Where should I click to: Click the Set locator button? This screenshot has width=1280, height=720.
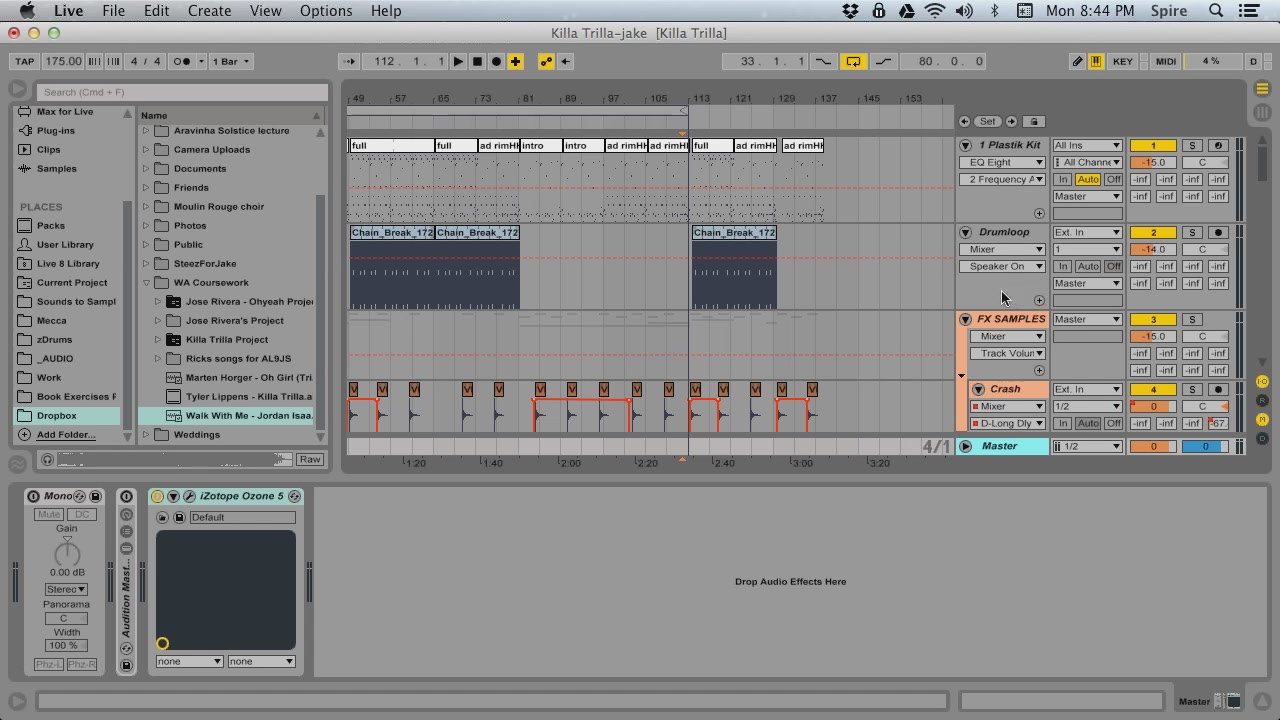[988, 121]
